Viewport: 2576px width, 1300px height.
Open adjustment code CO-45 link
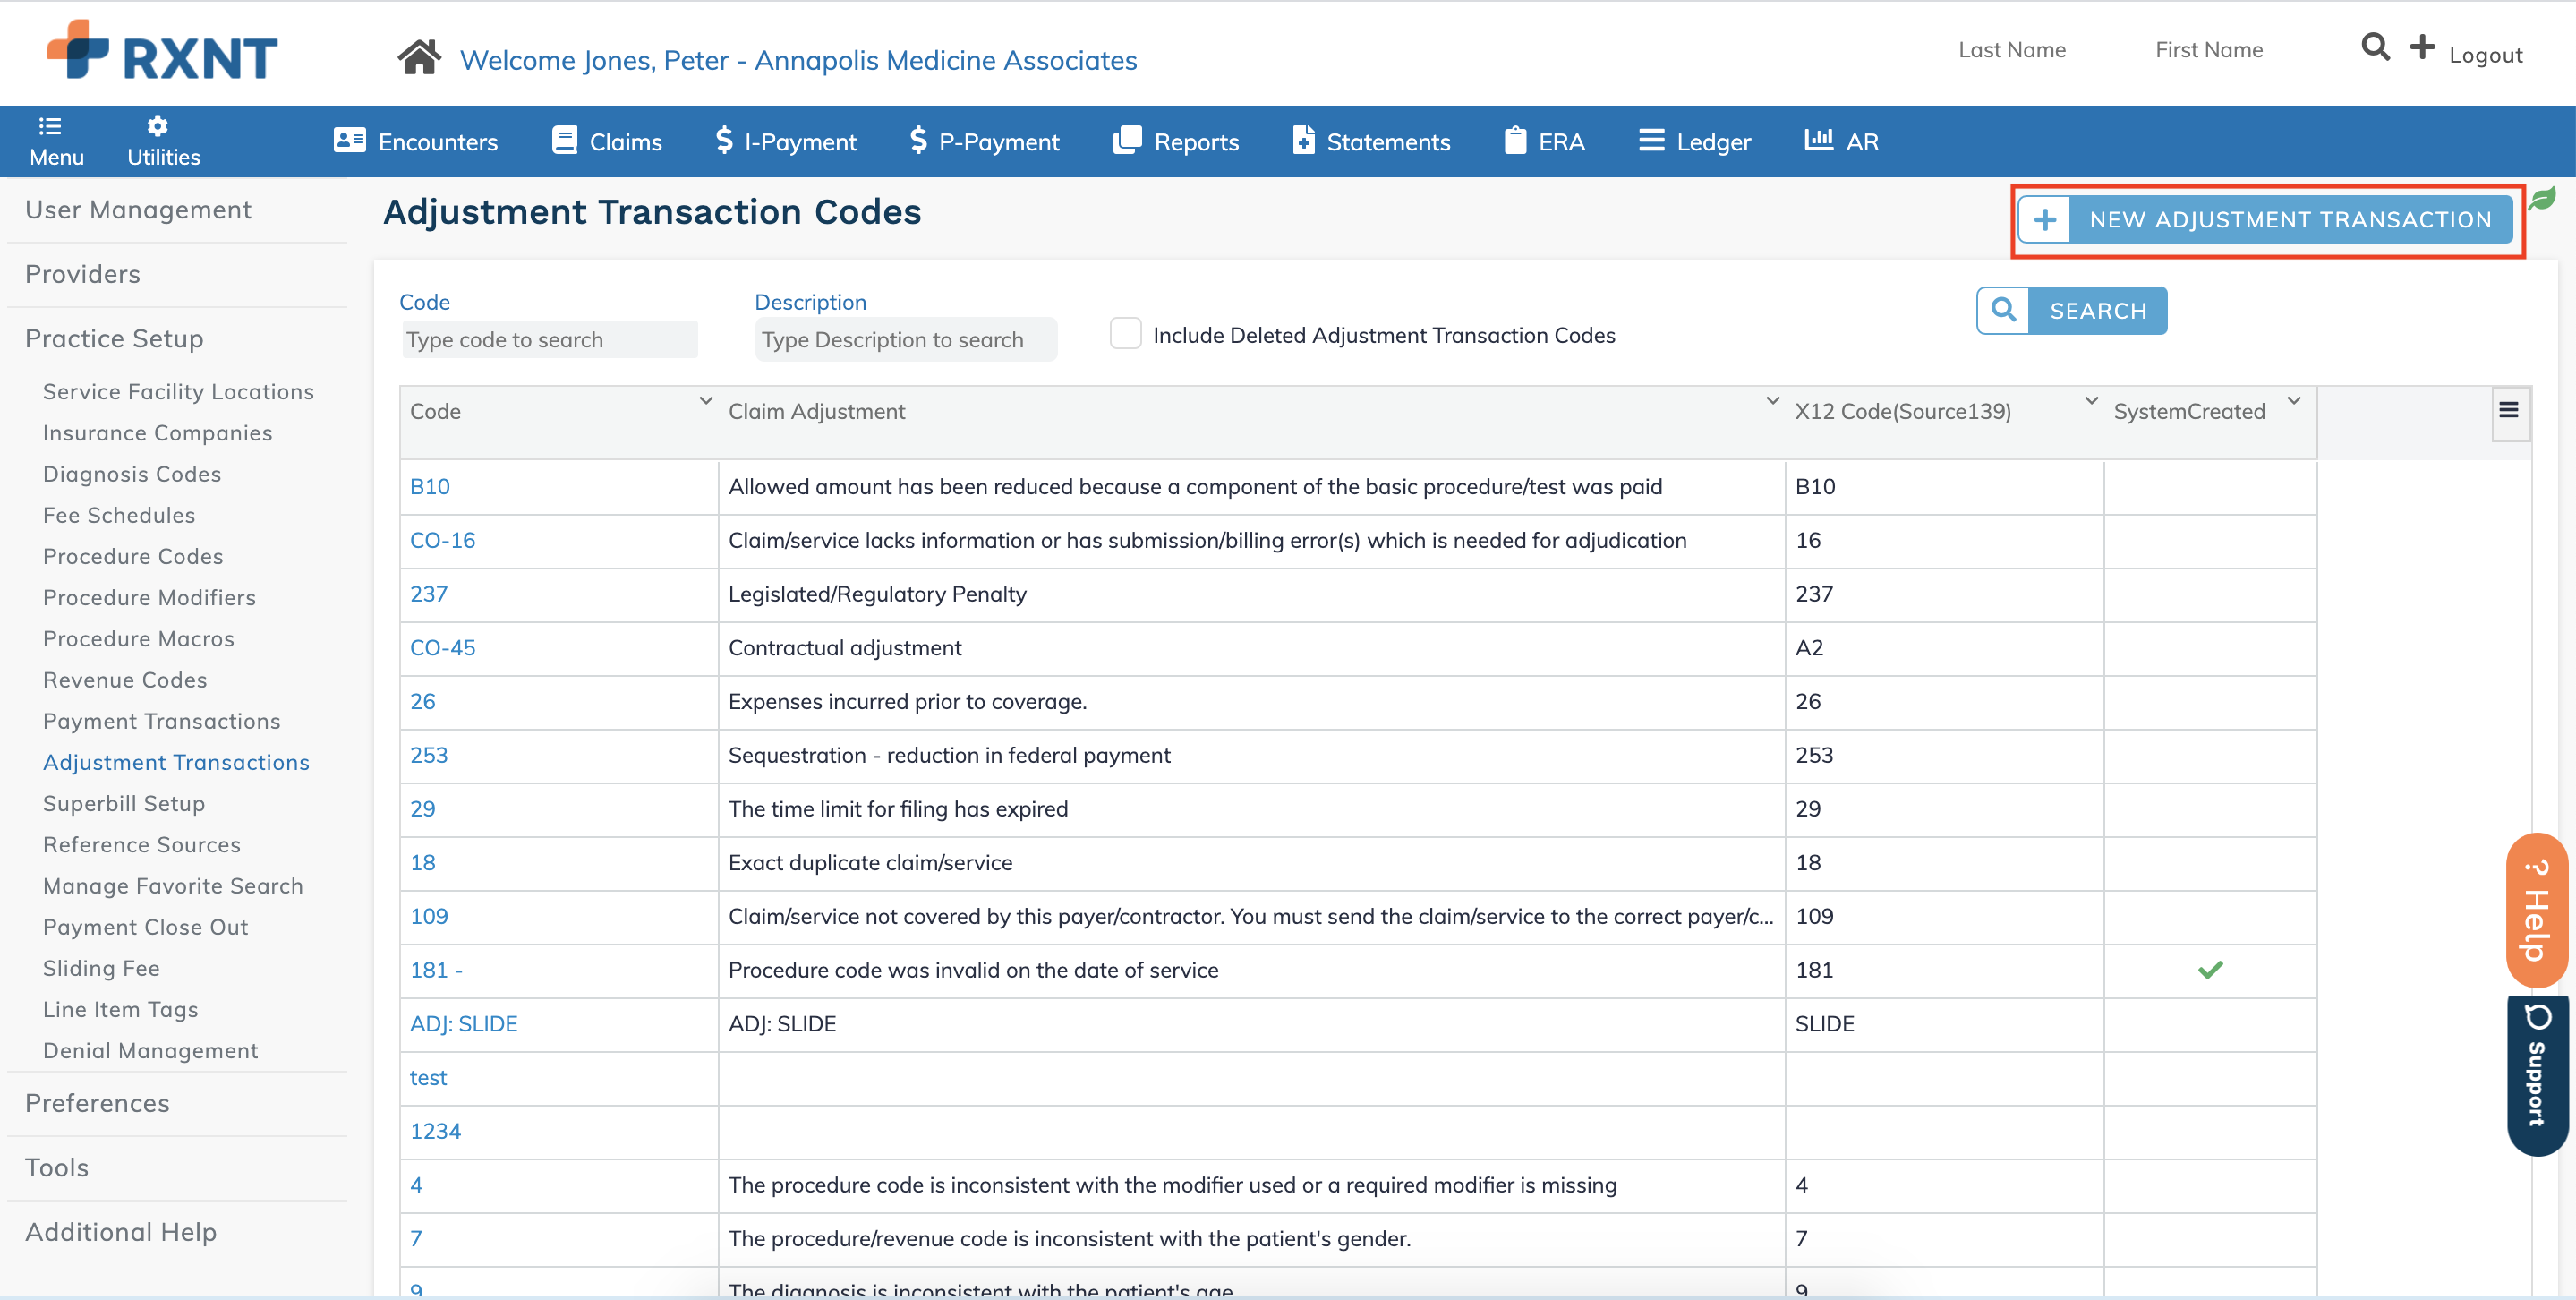click(x=443, y=648)
